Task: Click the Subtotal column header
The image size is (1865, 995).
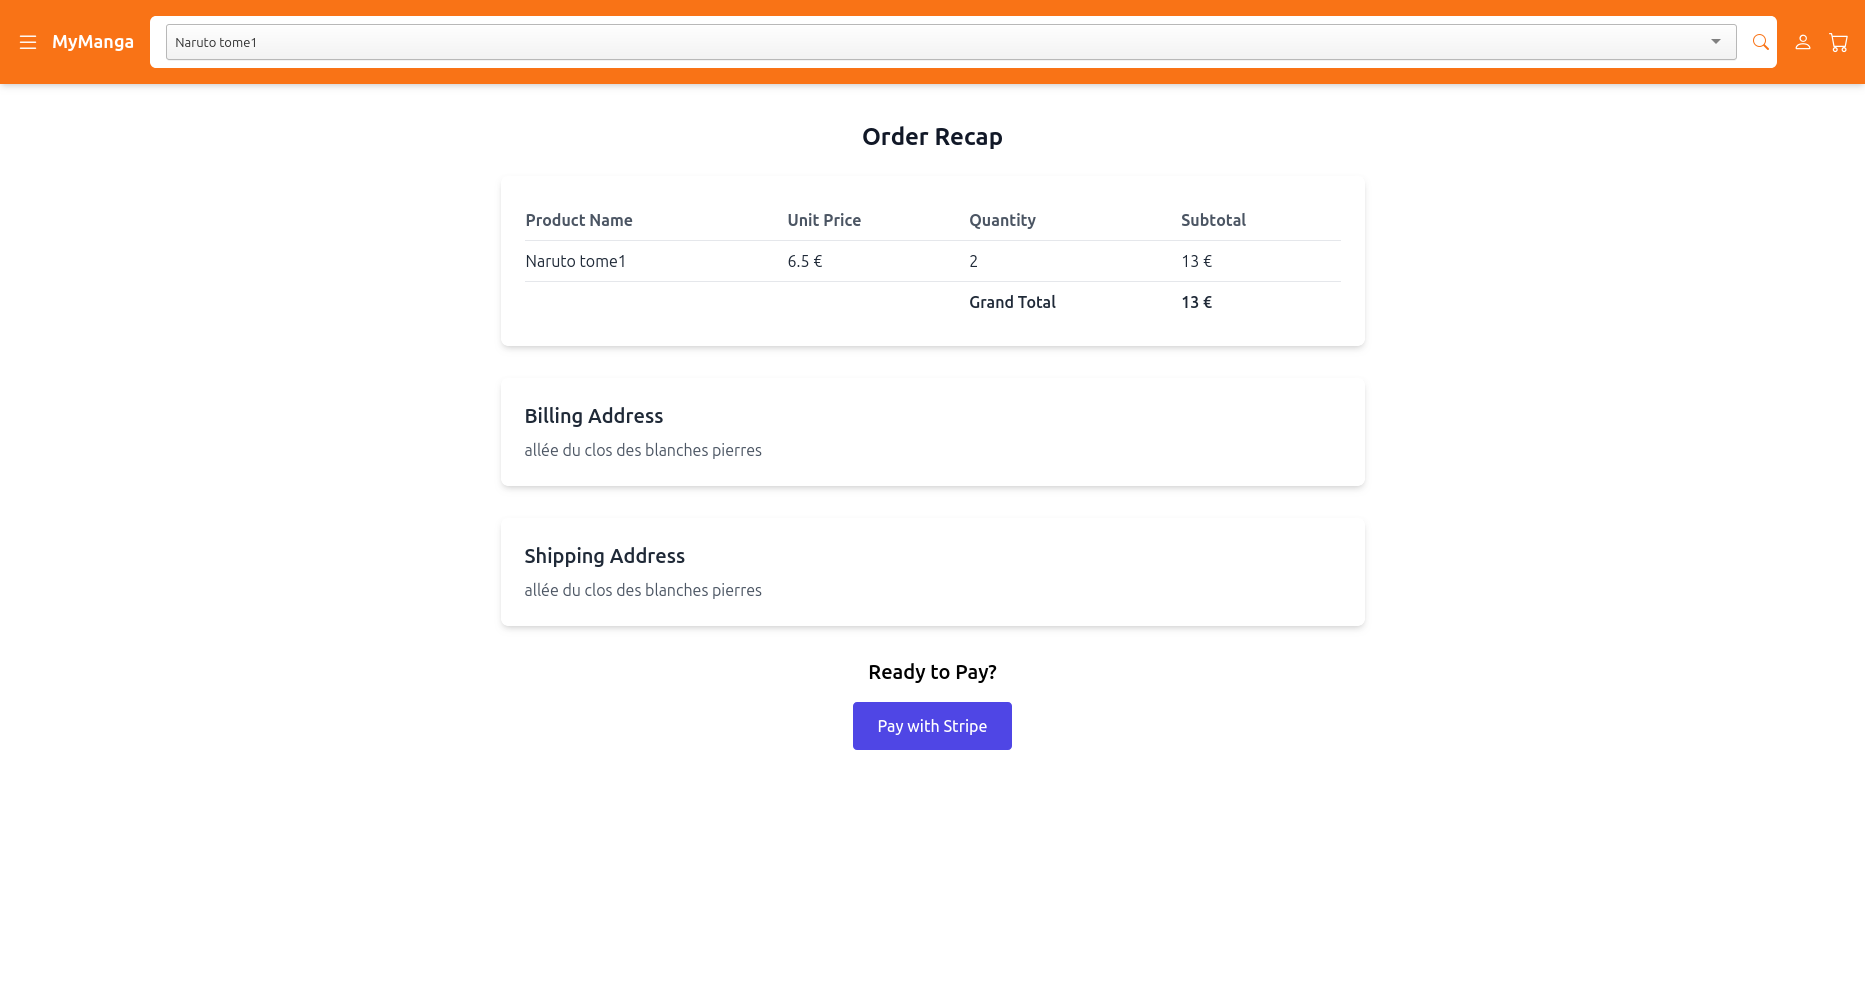Action: tap(1213, 220)
